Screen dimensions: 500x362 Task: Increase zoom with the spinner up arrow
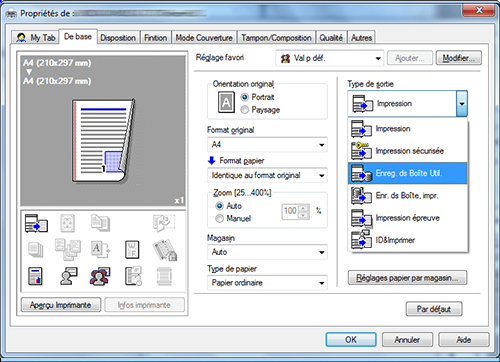click(x=303, y=208)
